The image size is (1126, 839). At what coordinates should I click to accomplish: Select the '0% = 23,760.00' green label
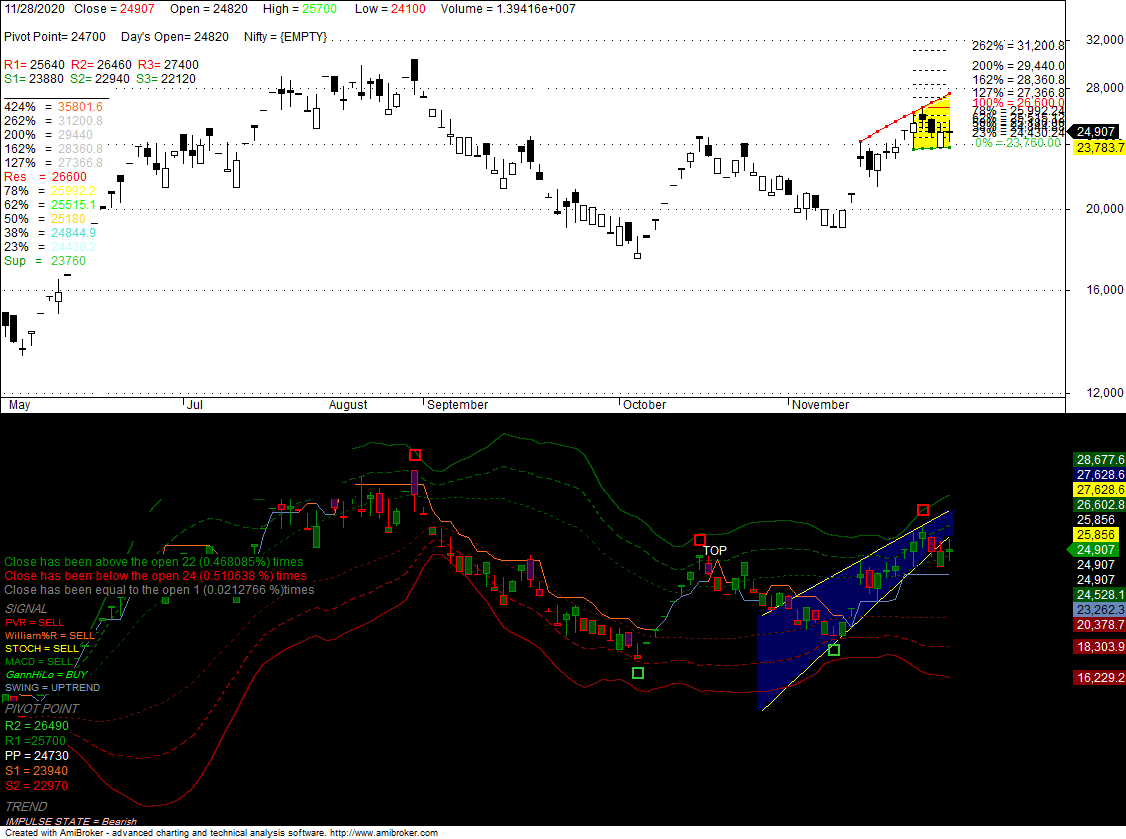(1018, 143)
